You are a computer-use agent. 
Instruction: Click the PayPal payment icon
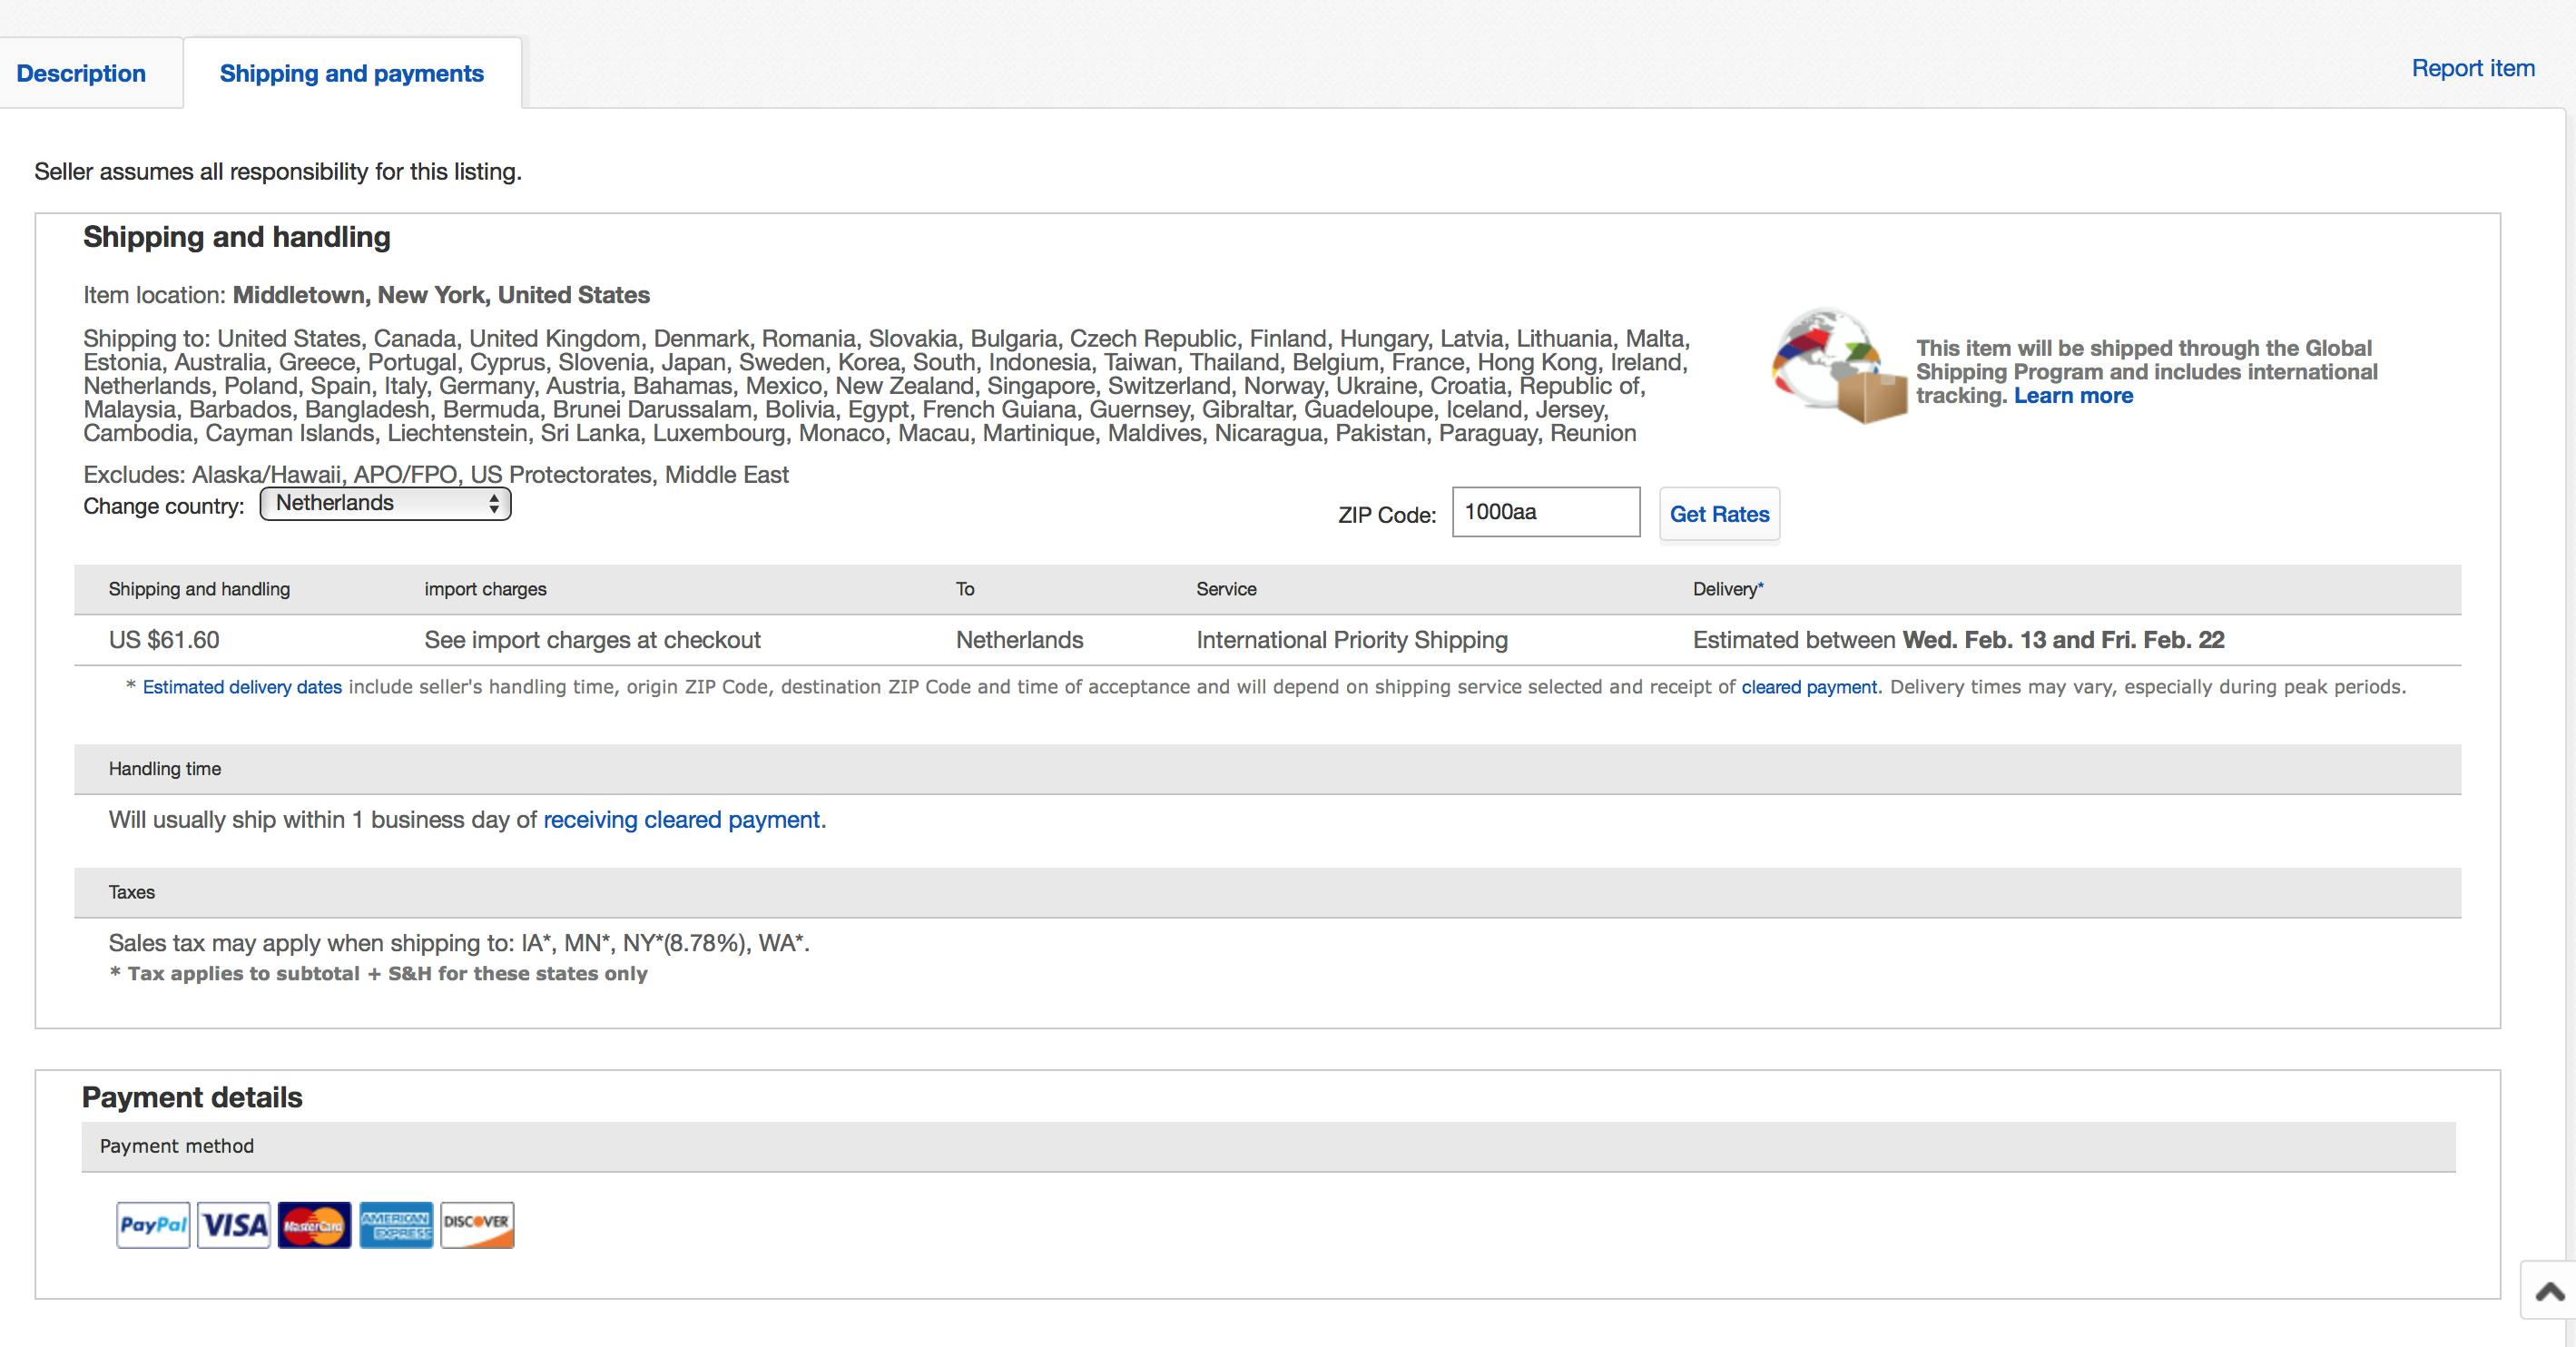[x=153, y=1224]
